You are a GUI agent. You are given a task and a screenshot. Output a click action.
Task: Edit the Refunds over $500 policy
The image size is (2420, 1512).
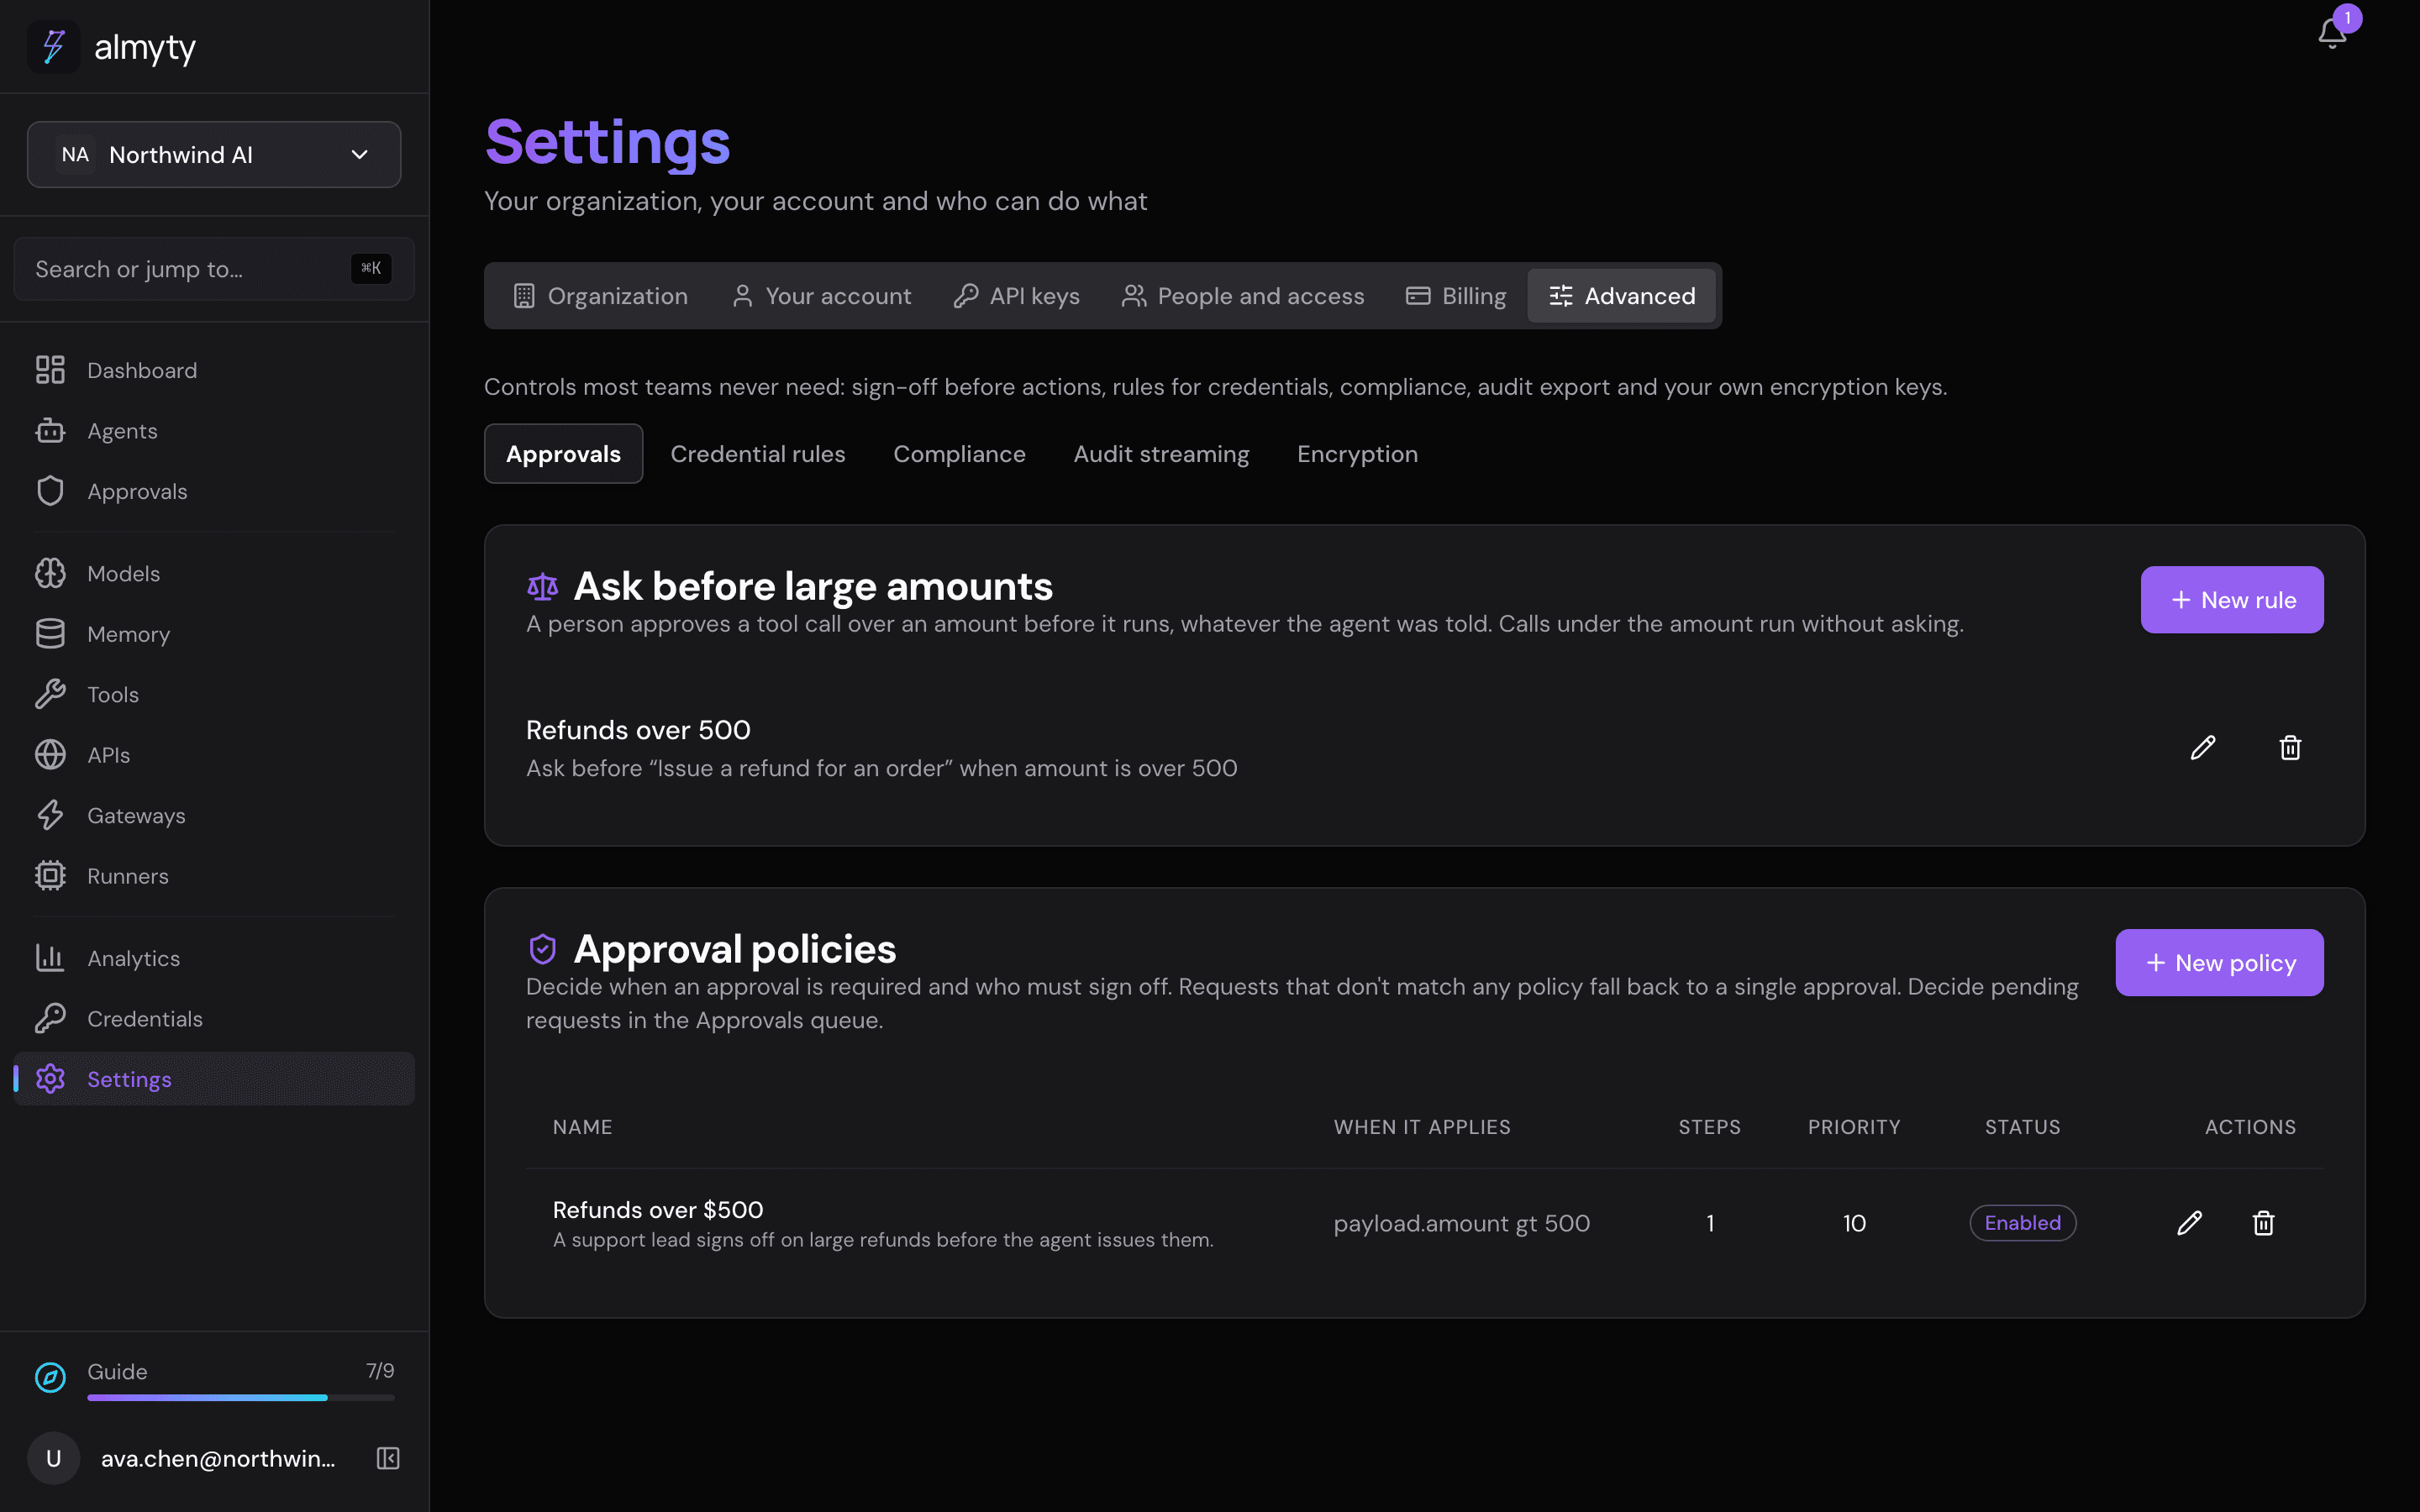[2189, 1223]
